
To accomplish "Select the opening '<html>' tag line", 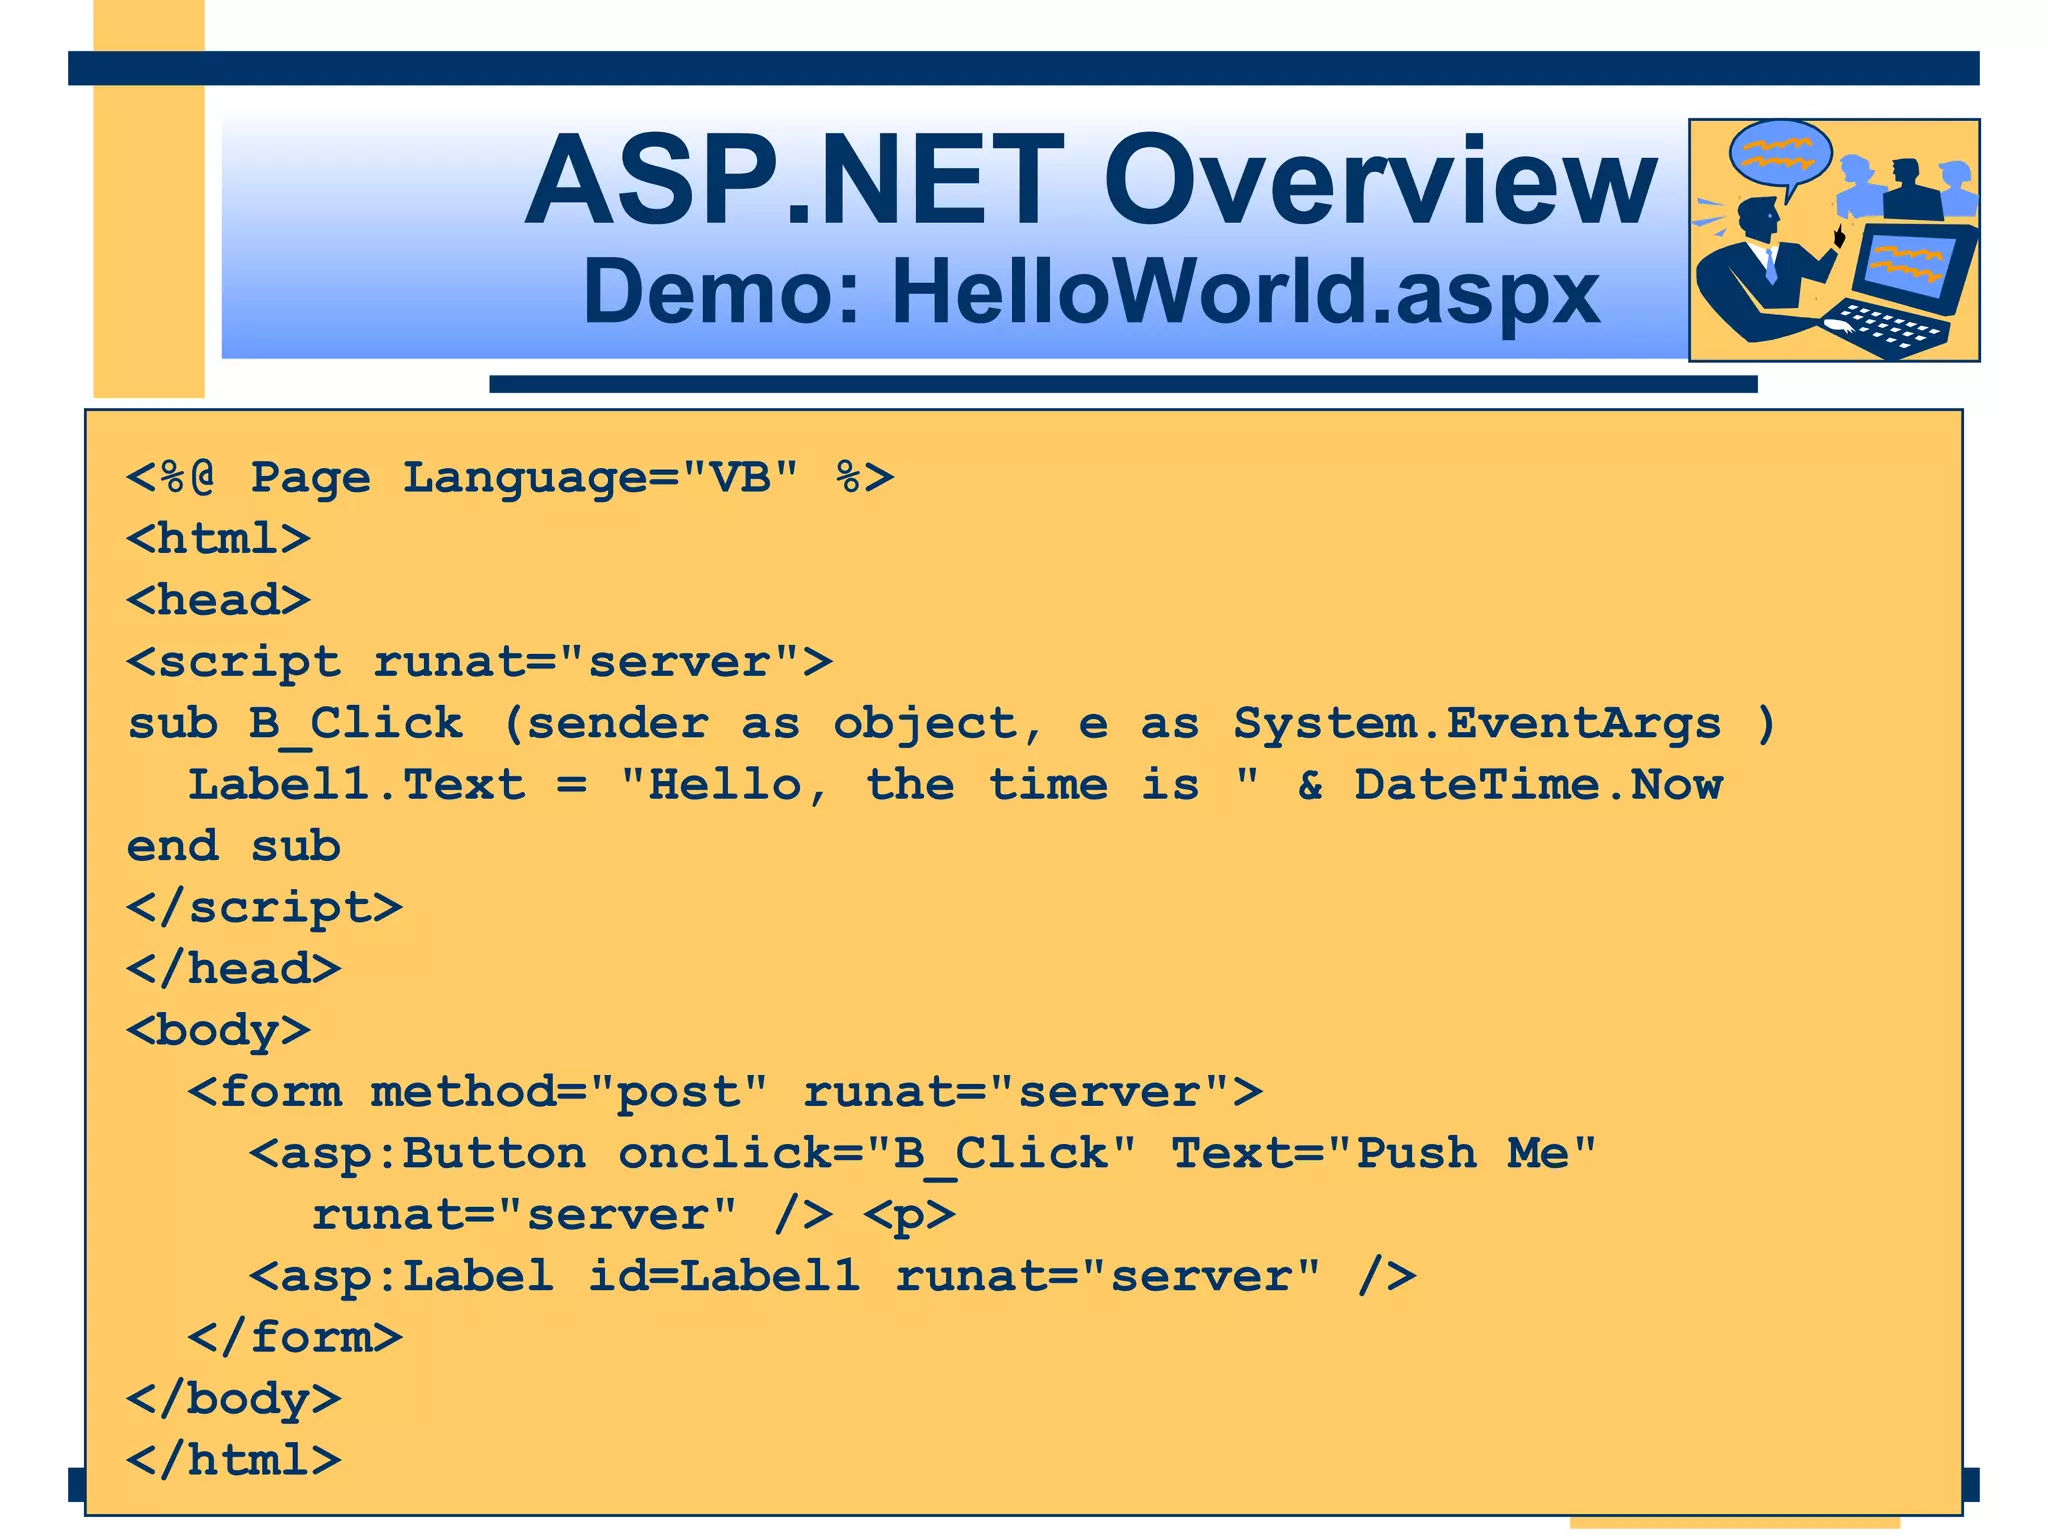I will click(x=218, y=539).
